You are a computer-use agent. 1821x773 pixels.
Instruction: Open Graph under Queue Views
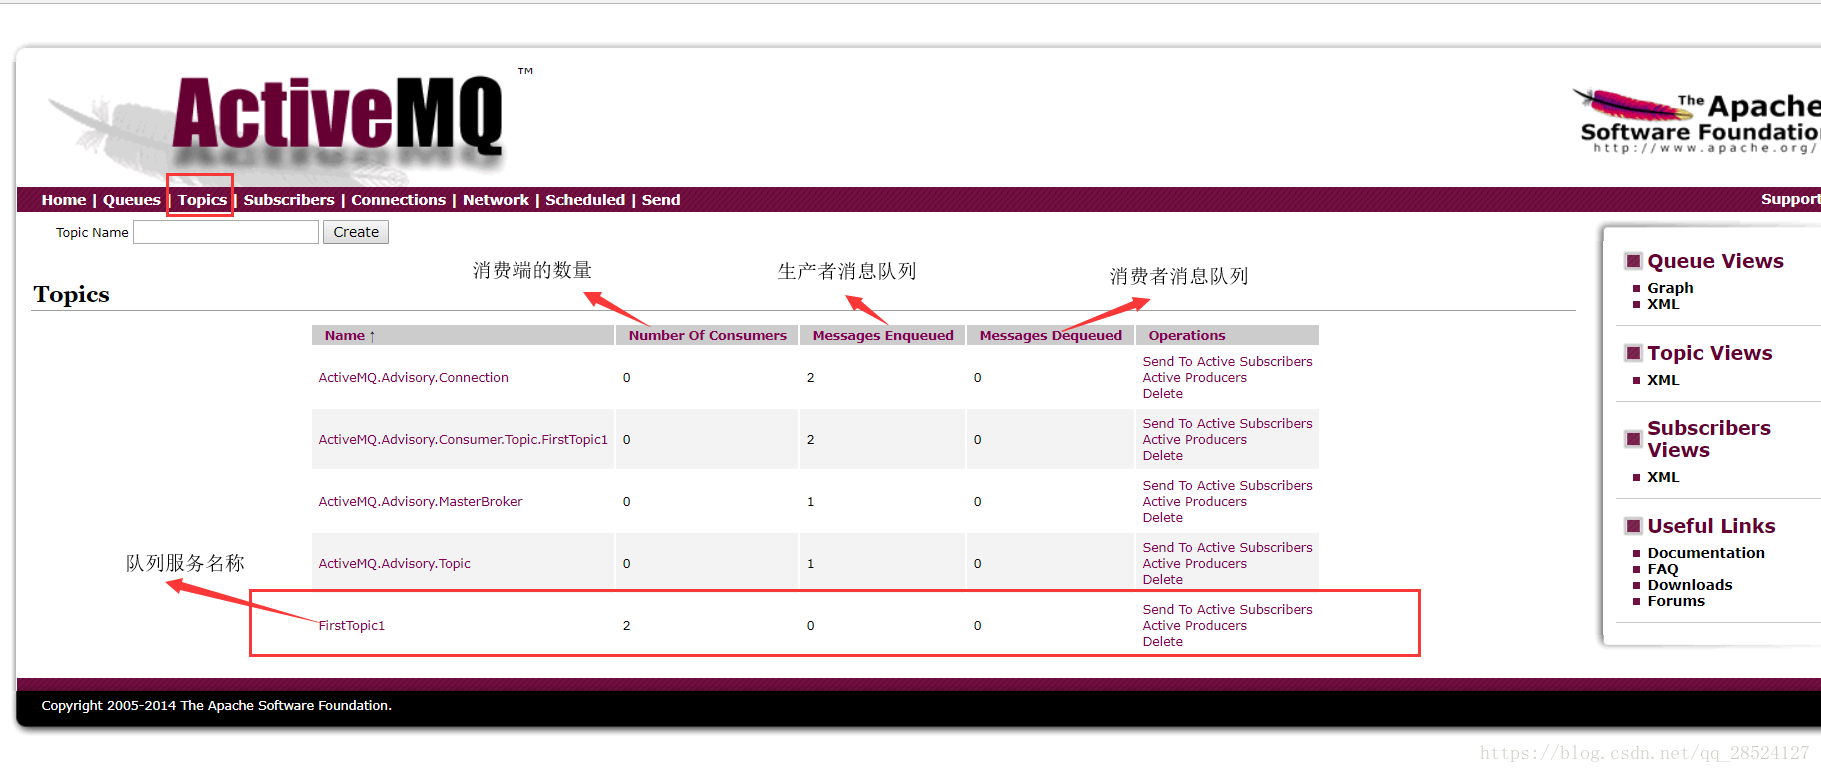1670,288
